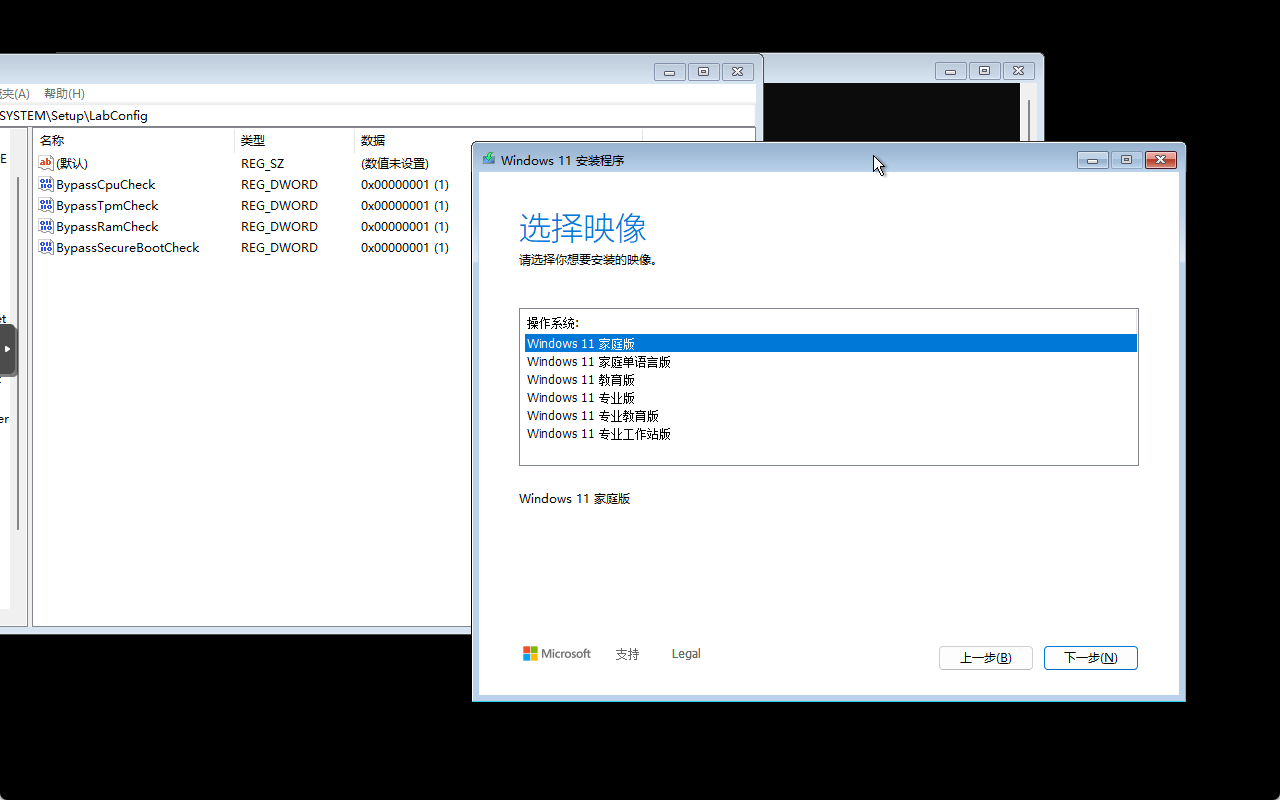Click the BypassCpuCheck DWORD value icon
This screenshot has height=800, width=1280.
[x=45, y=184]
